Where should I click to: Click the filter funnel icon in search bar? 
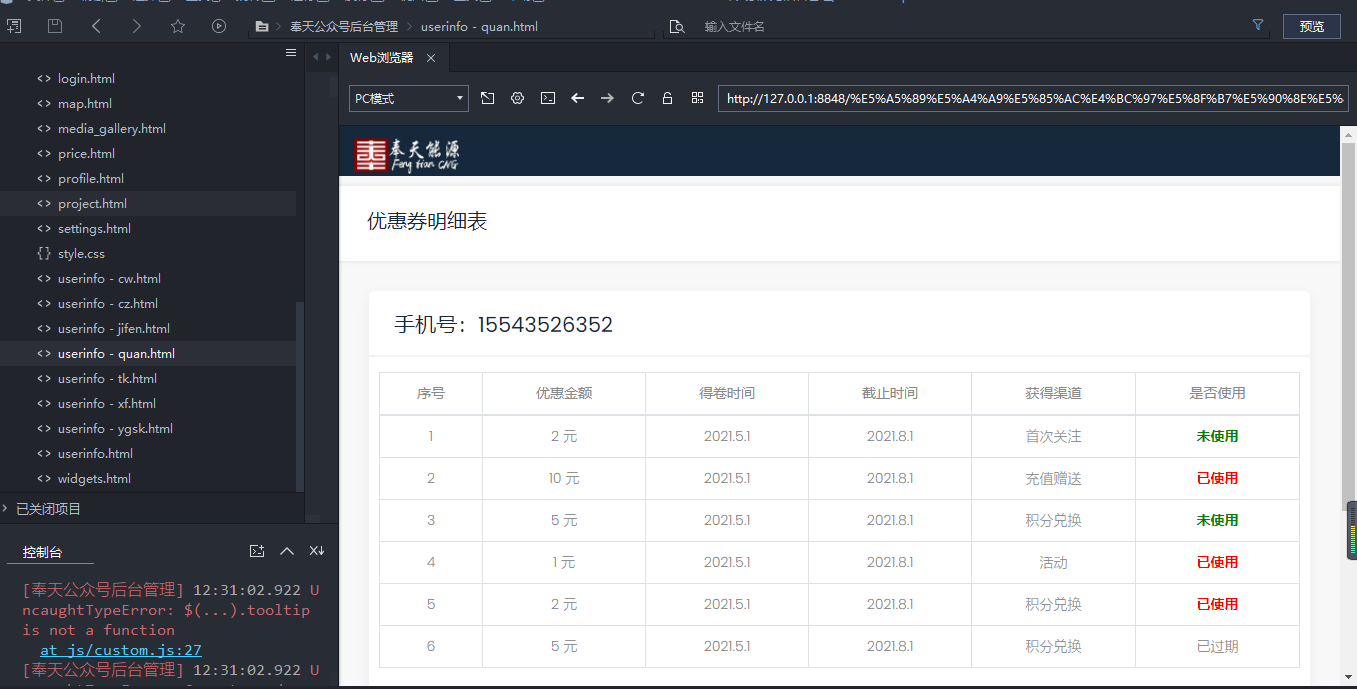pos(1258,26)
